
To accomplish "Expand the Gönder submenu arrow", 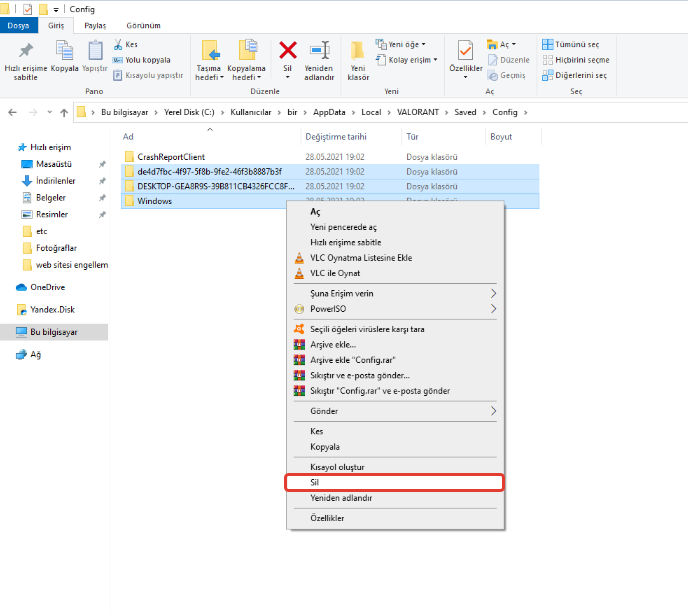I will click(x=493, y=411).
